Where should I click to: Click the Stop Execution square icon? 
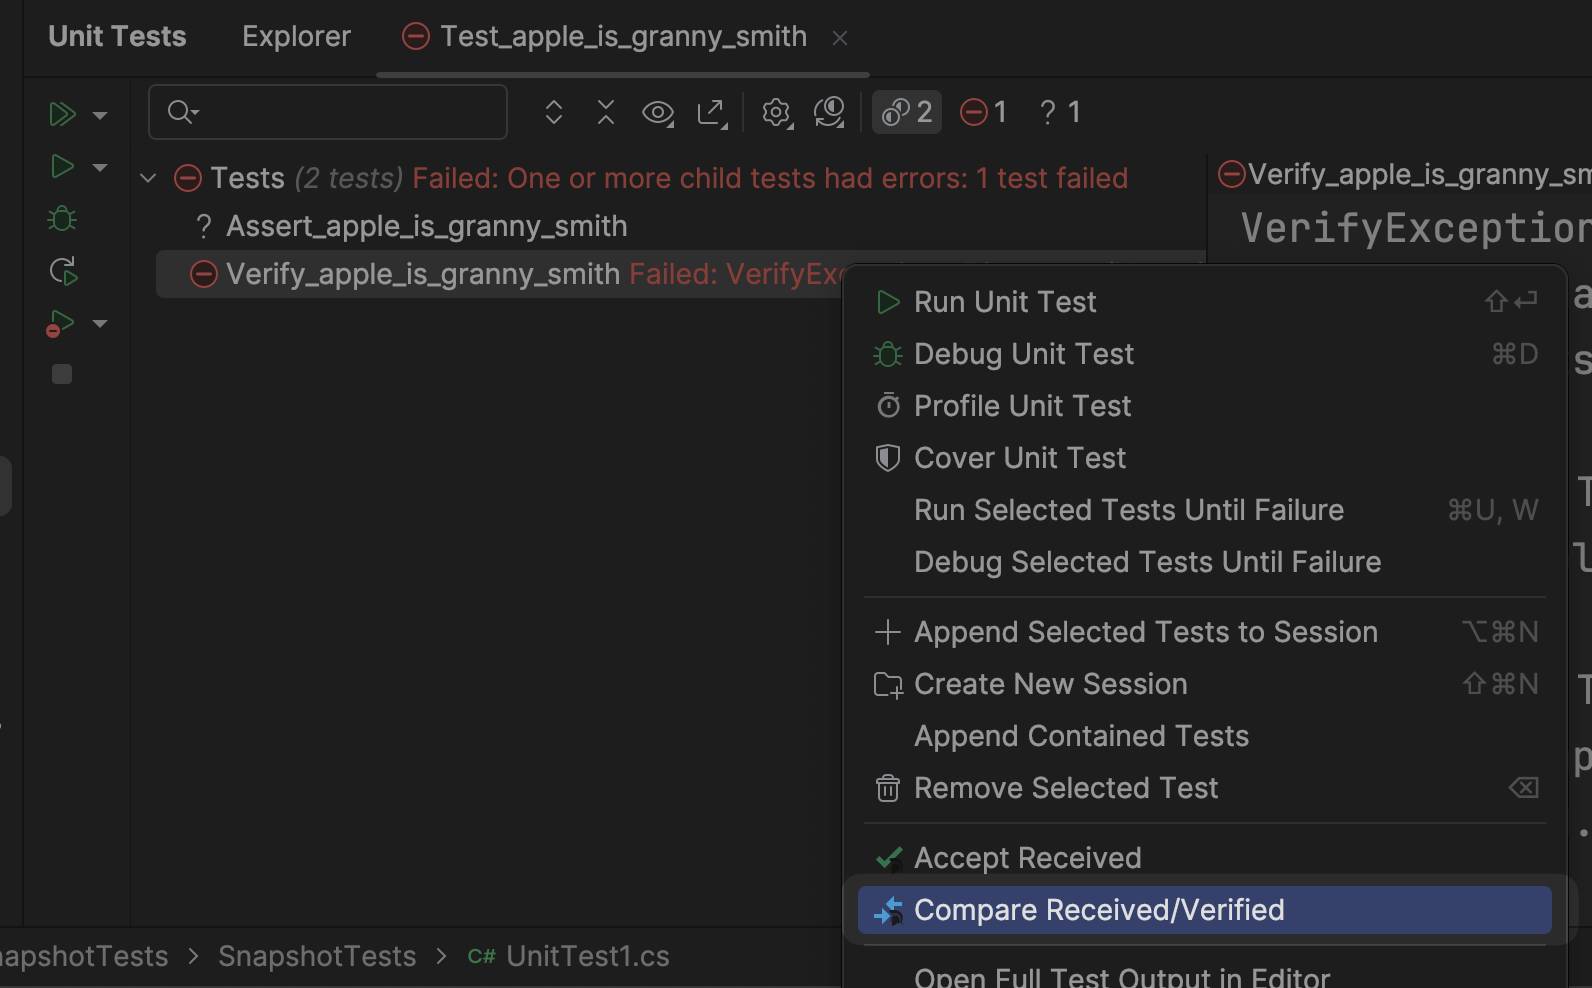click(x=62, y=374)
